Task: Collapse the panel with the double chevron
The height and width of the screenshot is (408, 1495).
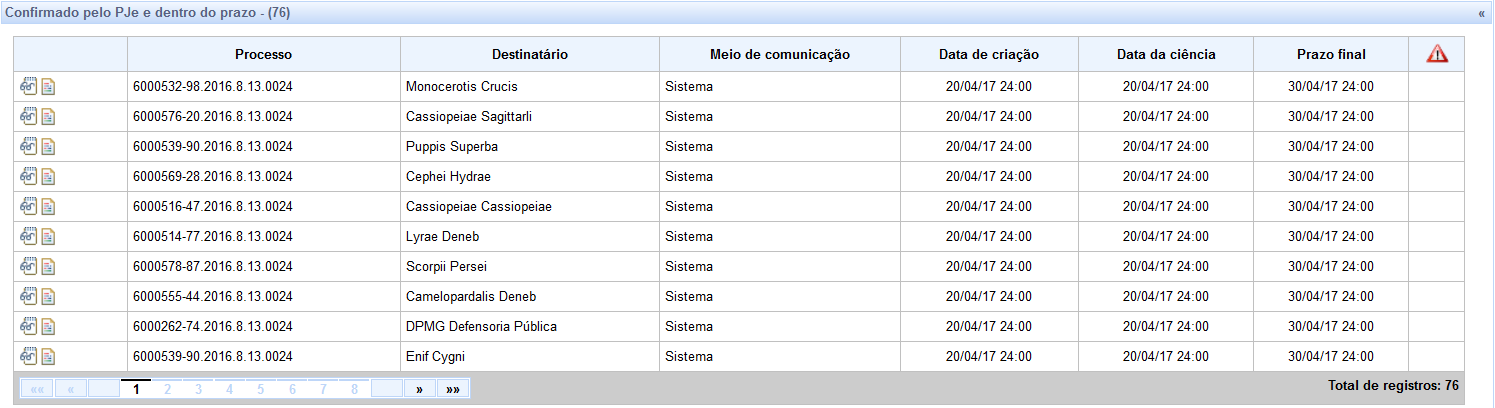Action: tap(1481, 14)
